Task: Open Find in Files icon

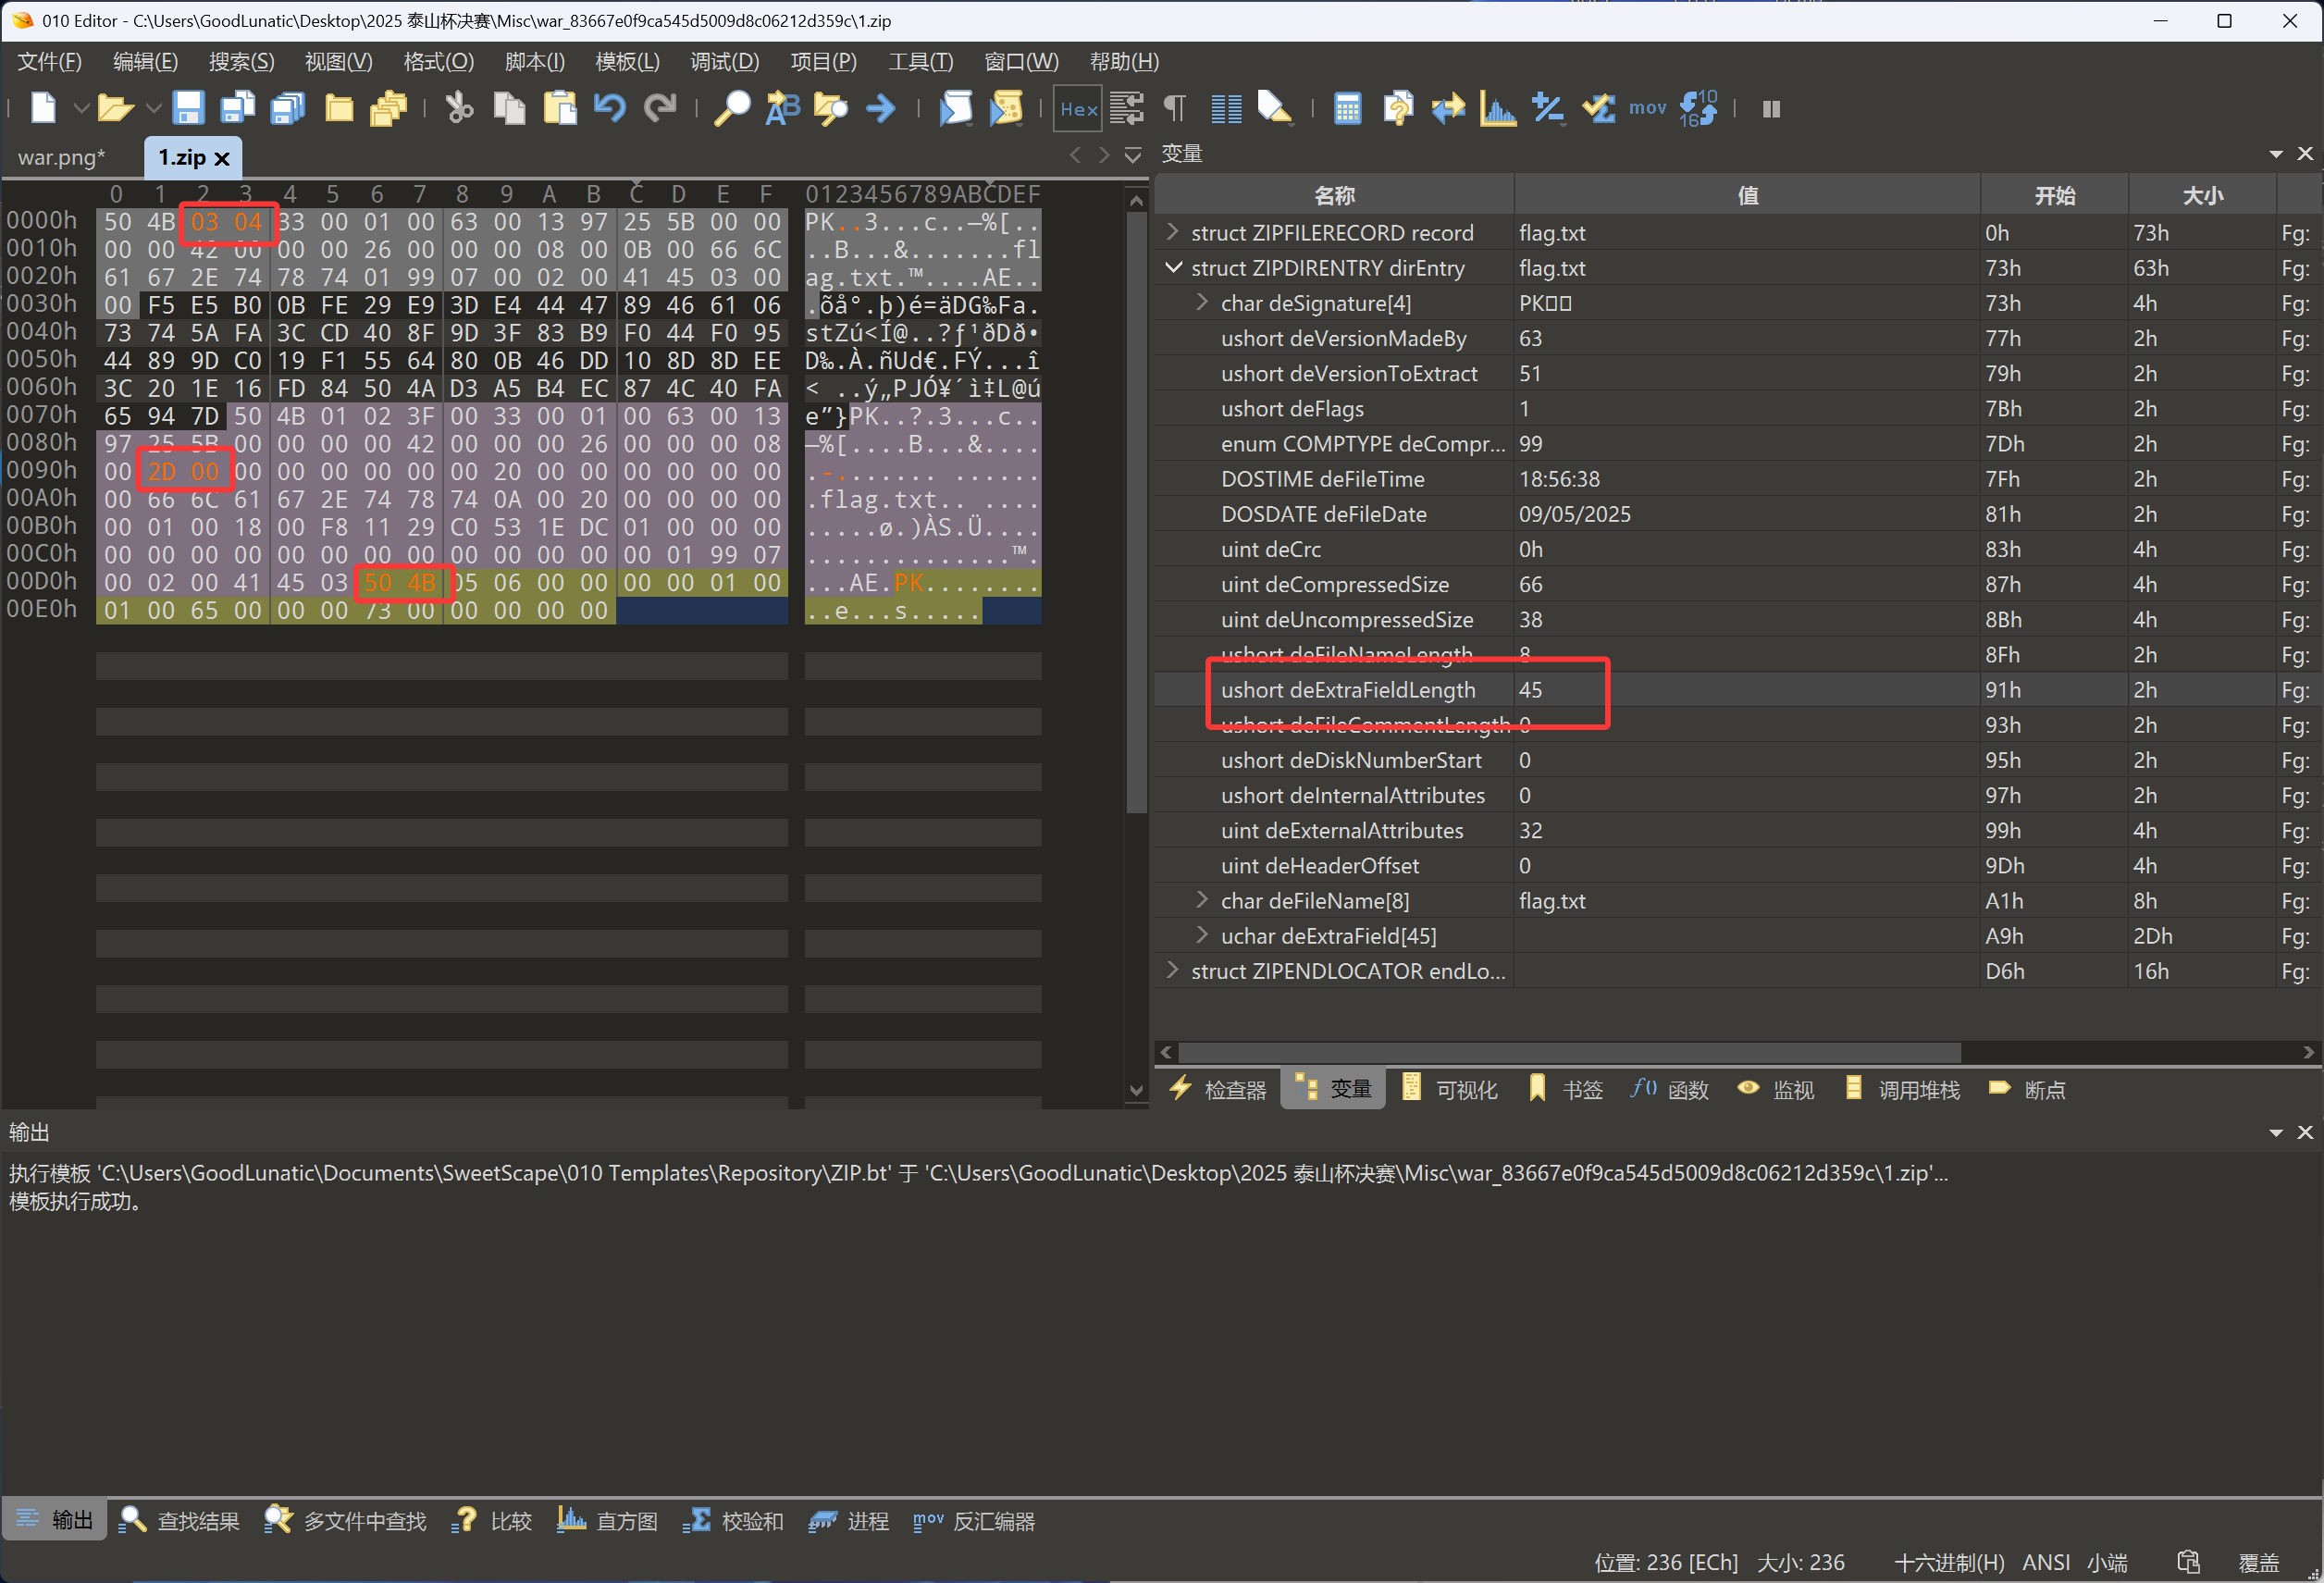Action: click(831, 108)
